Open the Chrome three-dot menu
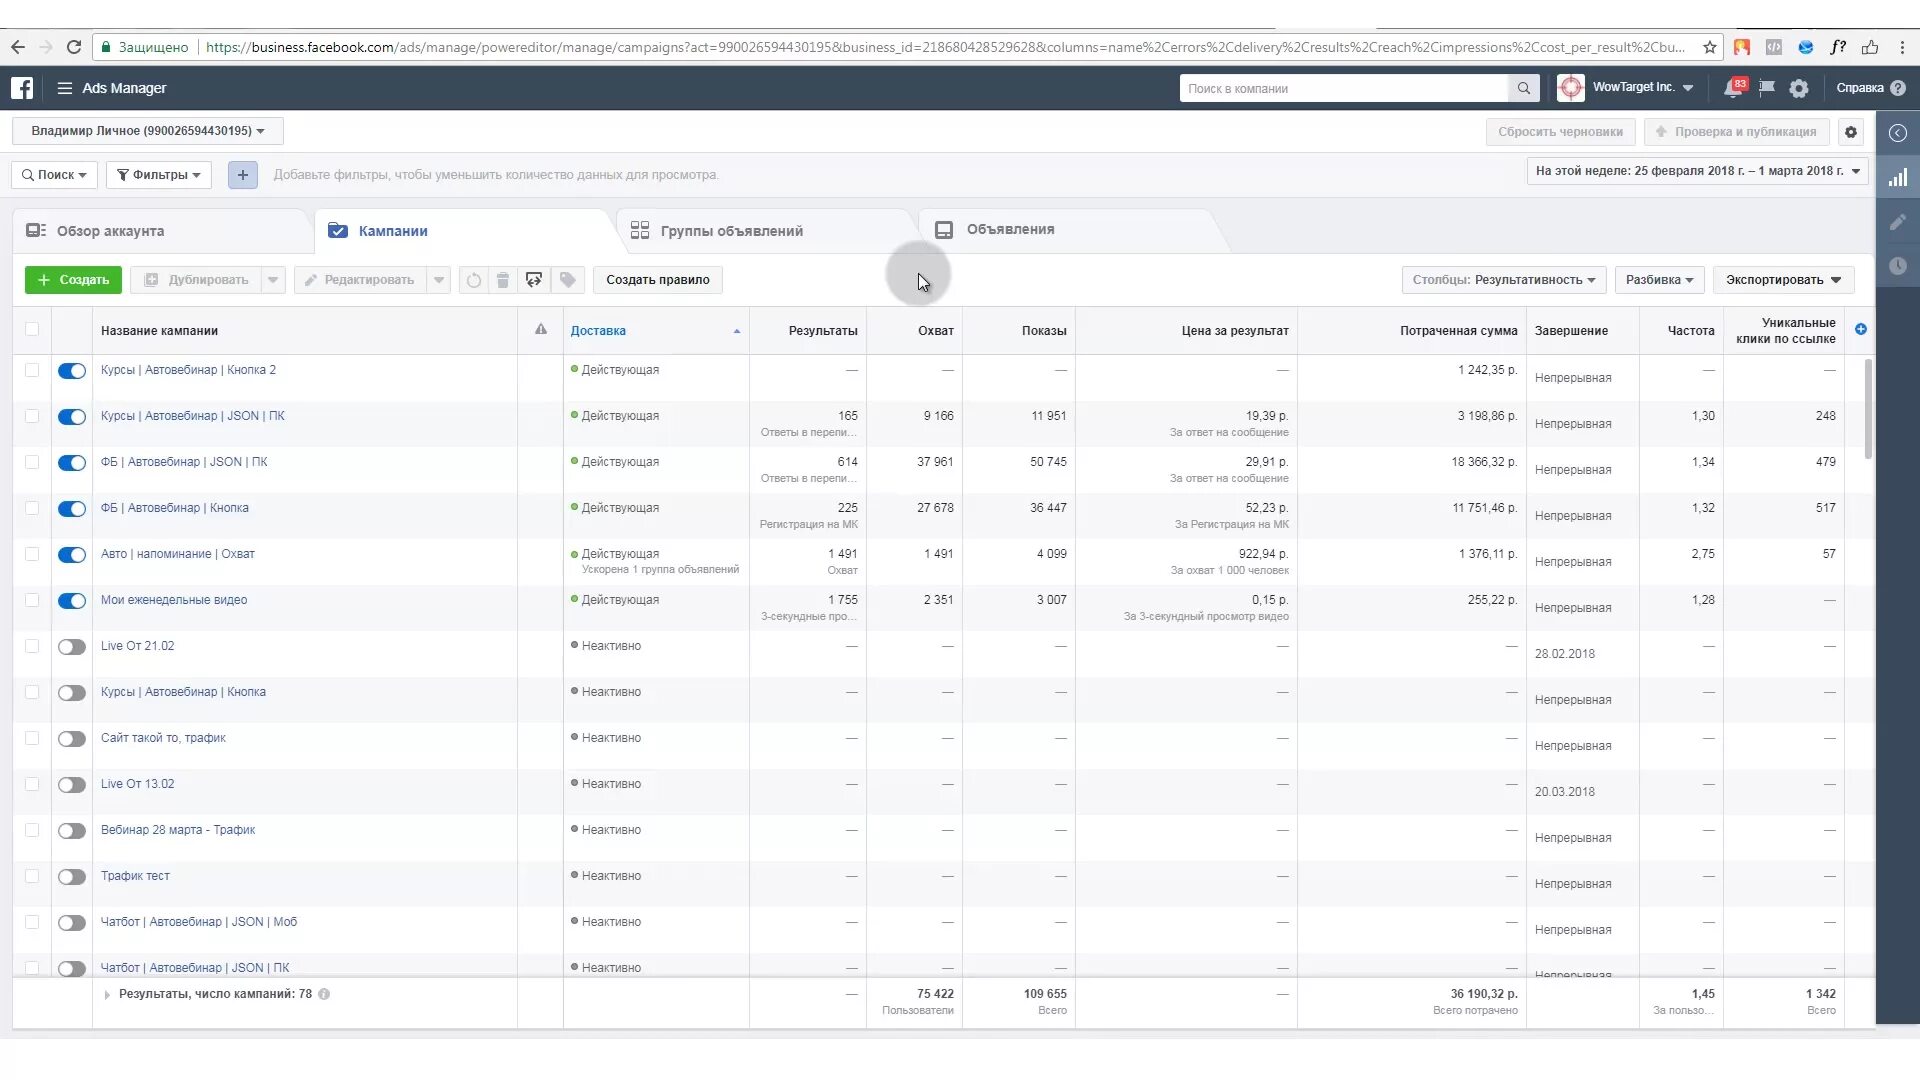Screen dimensions: 1920x1080 1902,47
